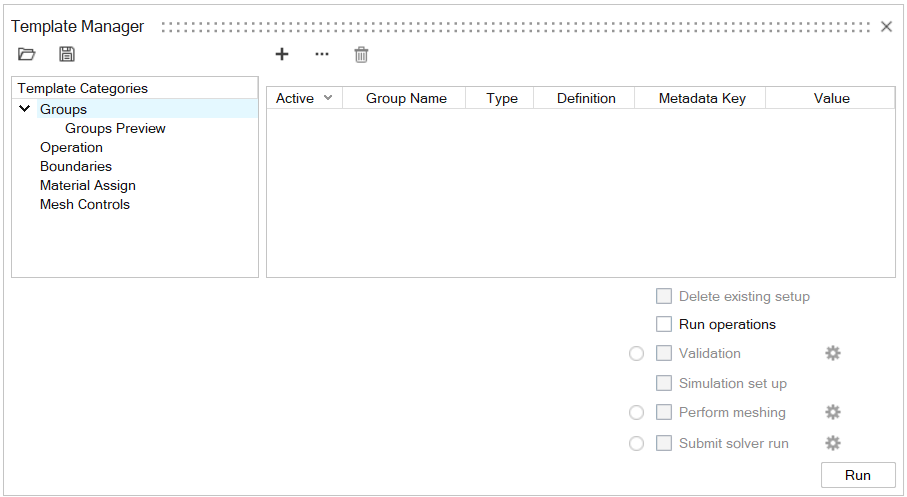The width and height of the screenshot is (907, 497).
Task: Open the Active column dropdown arrow
Action: click(328, 97)
